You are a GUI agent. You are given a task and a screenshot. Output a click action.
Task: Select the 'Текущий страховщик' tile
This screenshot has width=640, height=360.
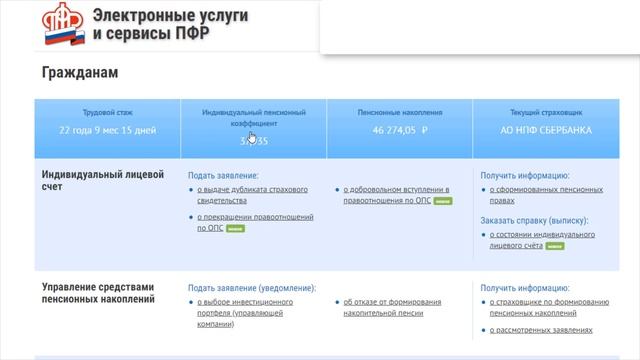pyautogui.click(x=546, y=129)
